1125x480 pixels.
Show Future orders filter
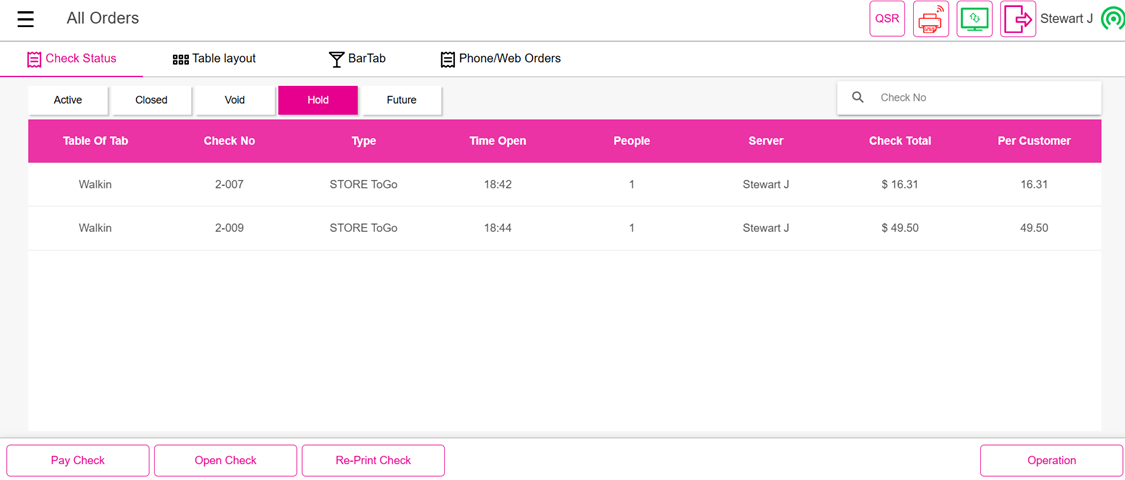pos(401,100)
